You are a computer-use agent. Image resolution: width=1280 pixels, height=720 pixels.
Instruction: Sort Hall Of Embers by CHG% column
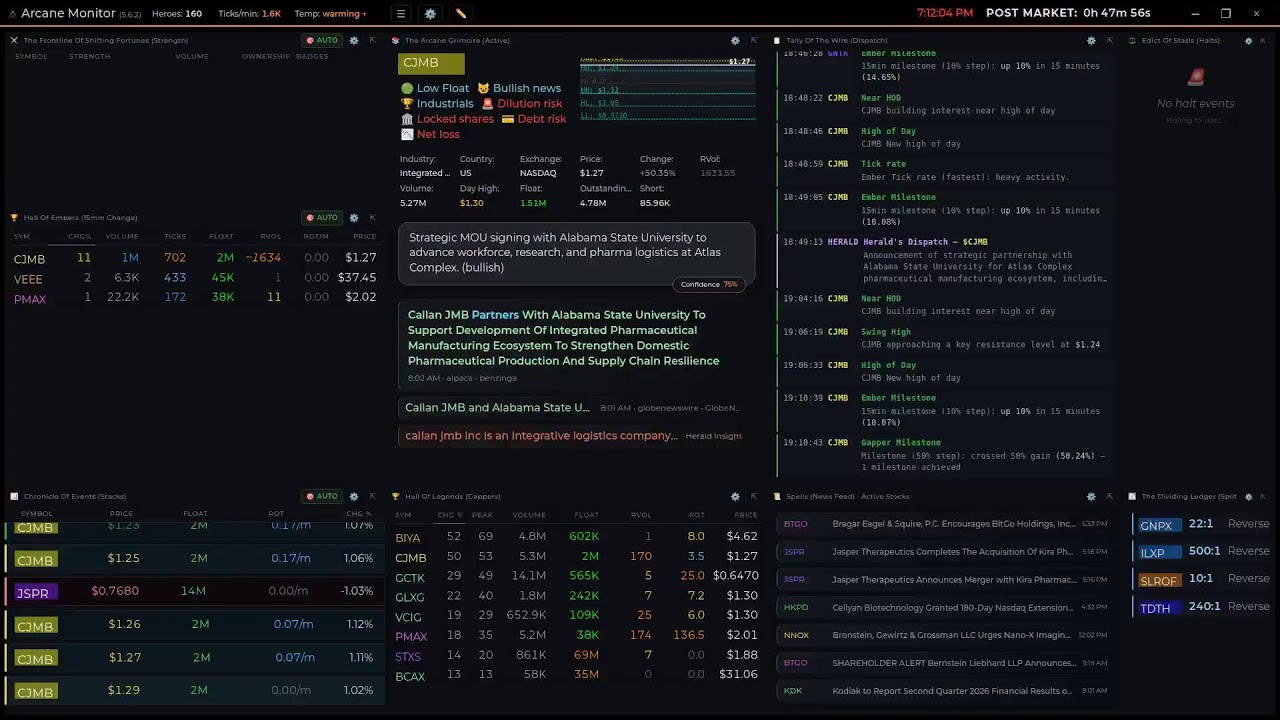coord(79,236)
